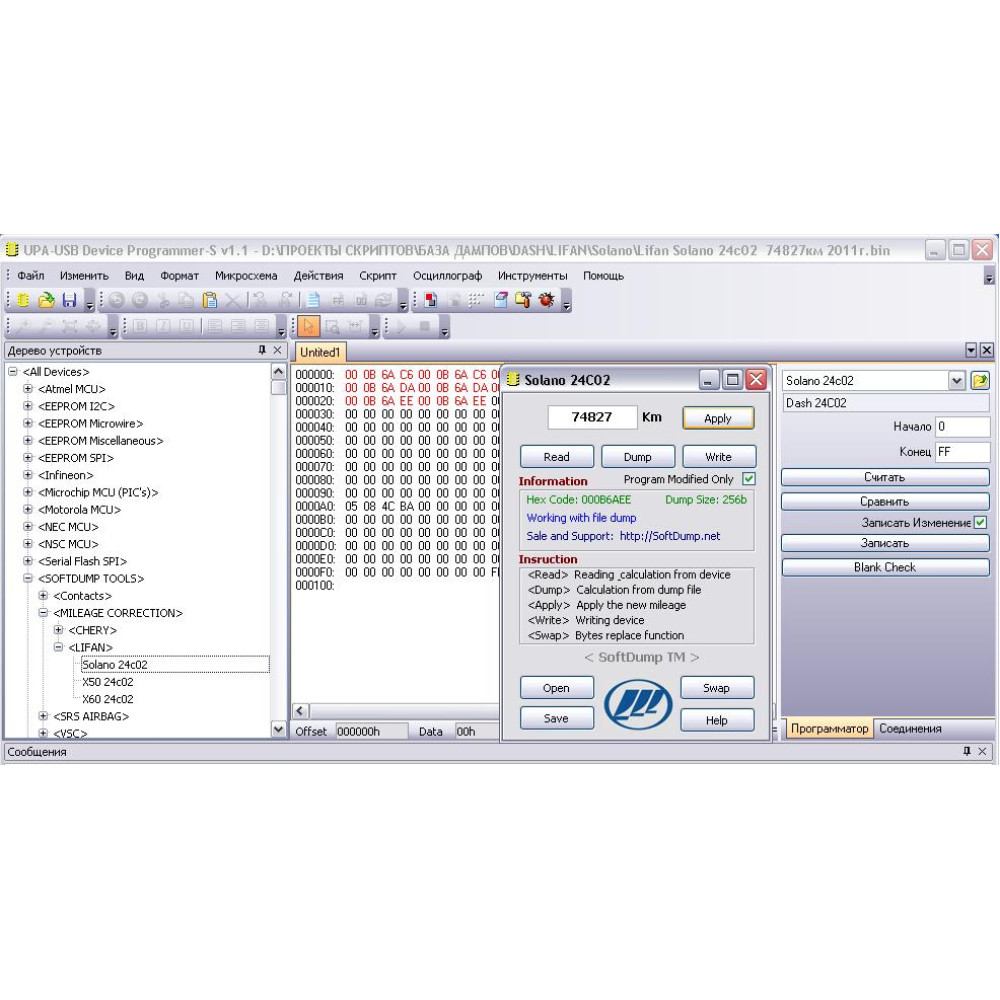Switch to the Соединения tab
Image resolution: width=1000 pixels, height=1000 pixels.
click(x=910, y=728)
